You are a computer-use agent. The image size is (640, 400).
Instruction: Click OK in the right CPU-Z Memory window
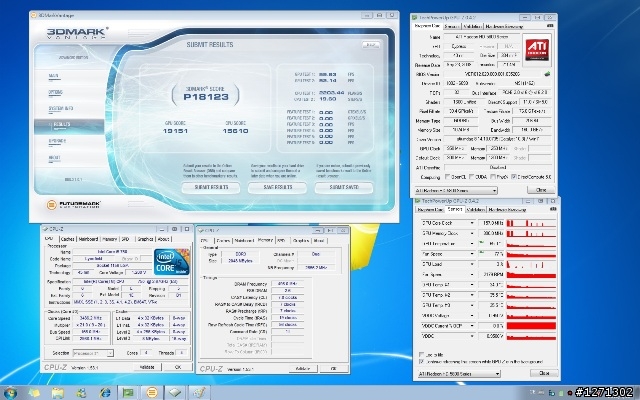[x=333, y=369]
